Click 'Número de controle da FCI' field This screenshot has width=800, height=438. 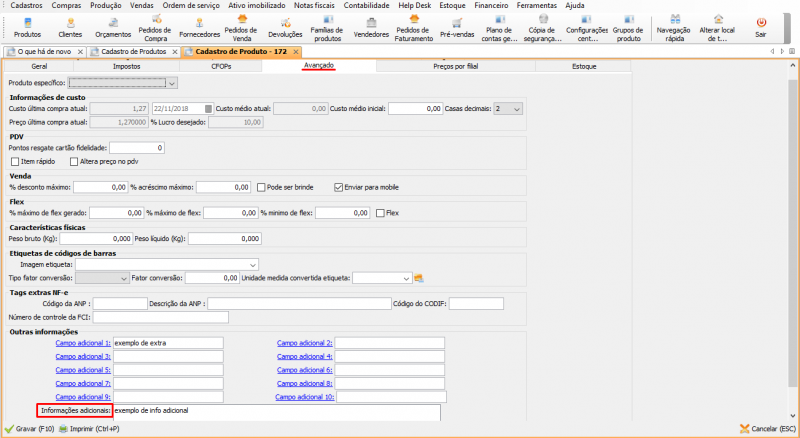tap(160, 318)
